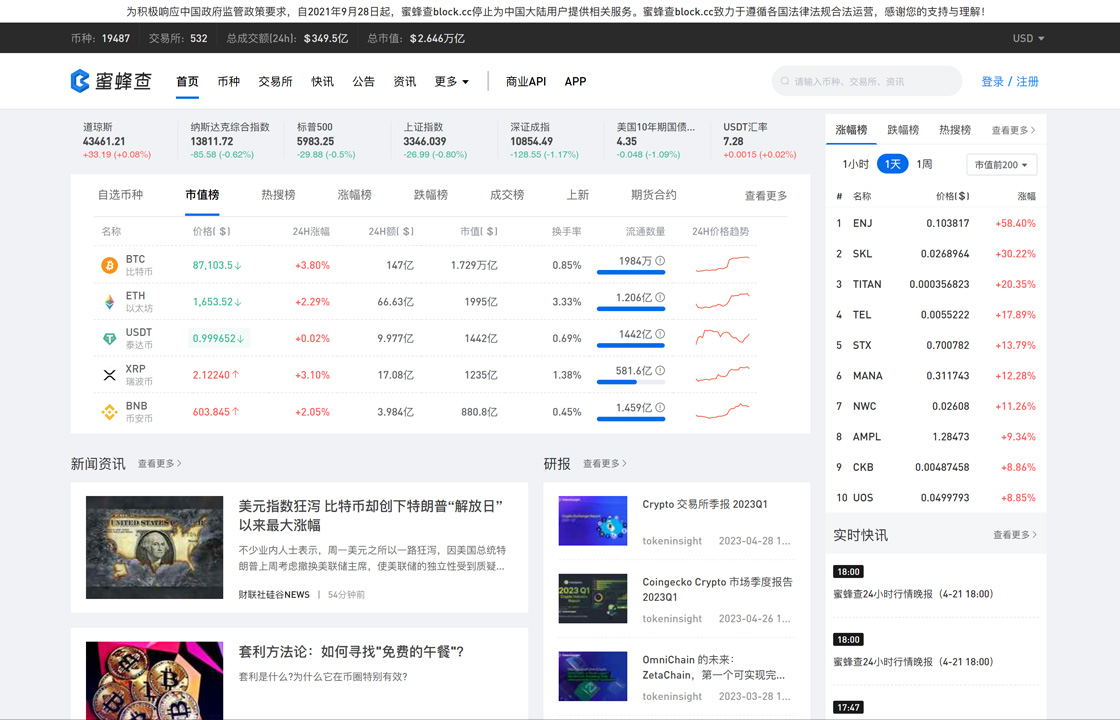Click the search magnifier icon
The image size is (1120, 720).
[785, 81]
